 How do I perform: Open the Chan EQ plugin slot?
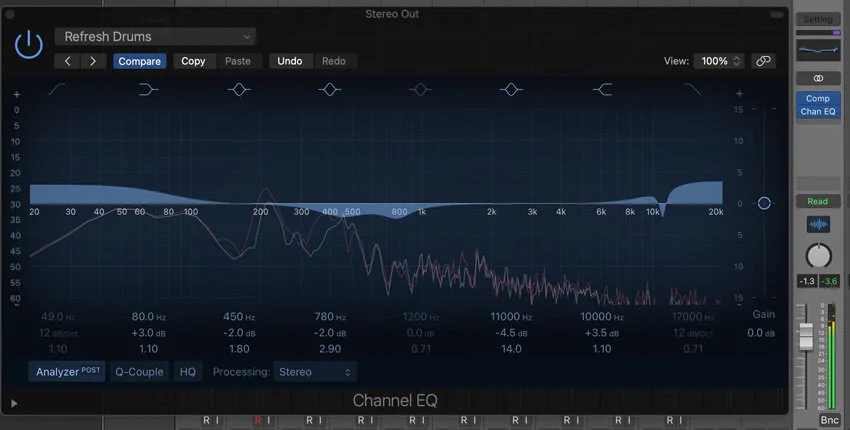click(x=818, y=111)
